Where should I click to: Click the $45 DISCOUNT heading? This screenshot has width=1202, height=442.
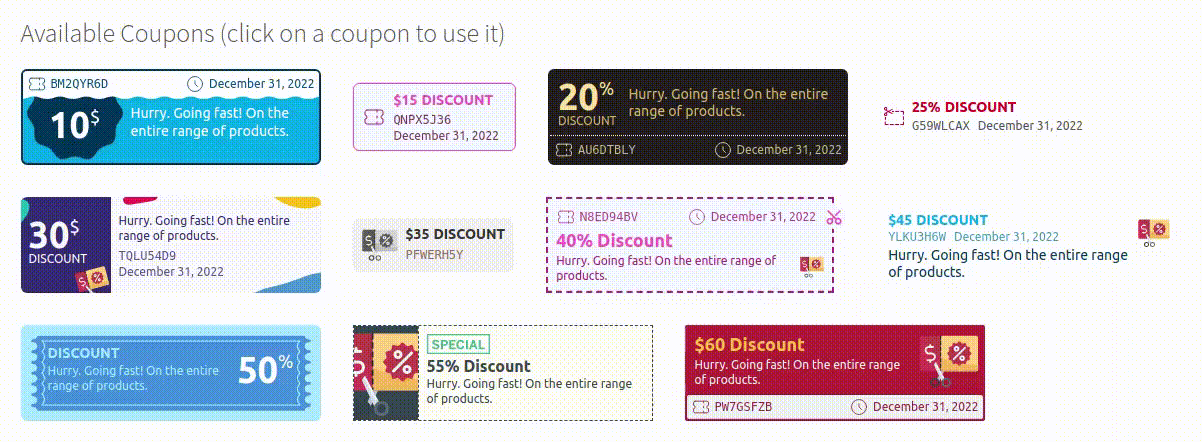[x=937, y=220]
